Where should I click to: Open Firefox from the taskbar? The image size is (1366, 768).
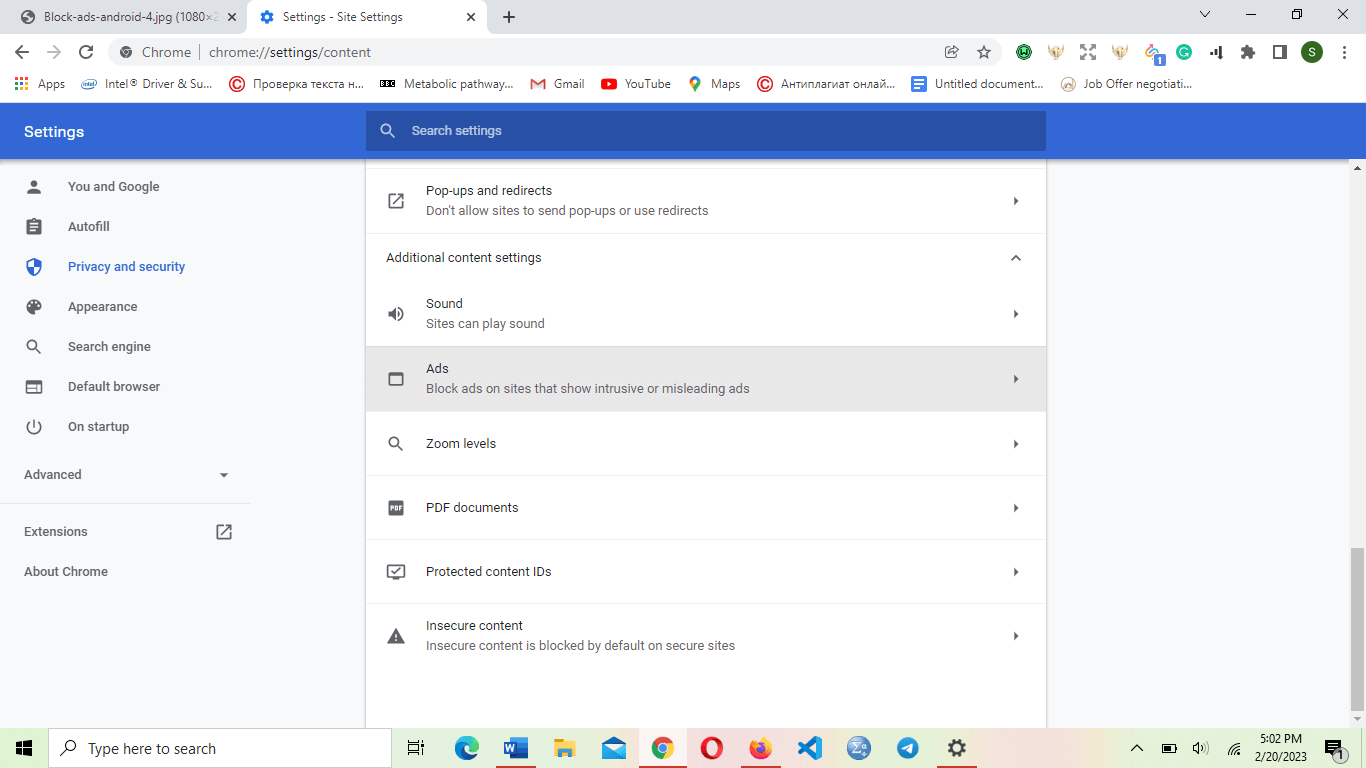pyautogui.click(x=761, y=748)
